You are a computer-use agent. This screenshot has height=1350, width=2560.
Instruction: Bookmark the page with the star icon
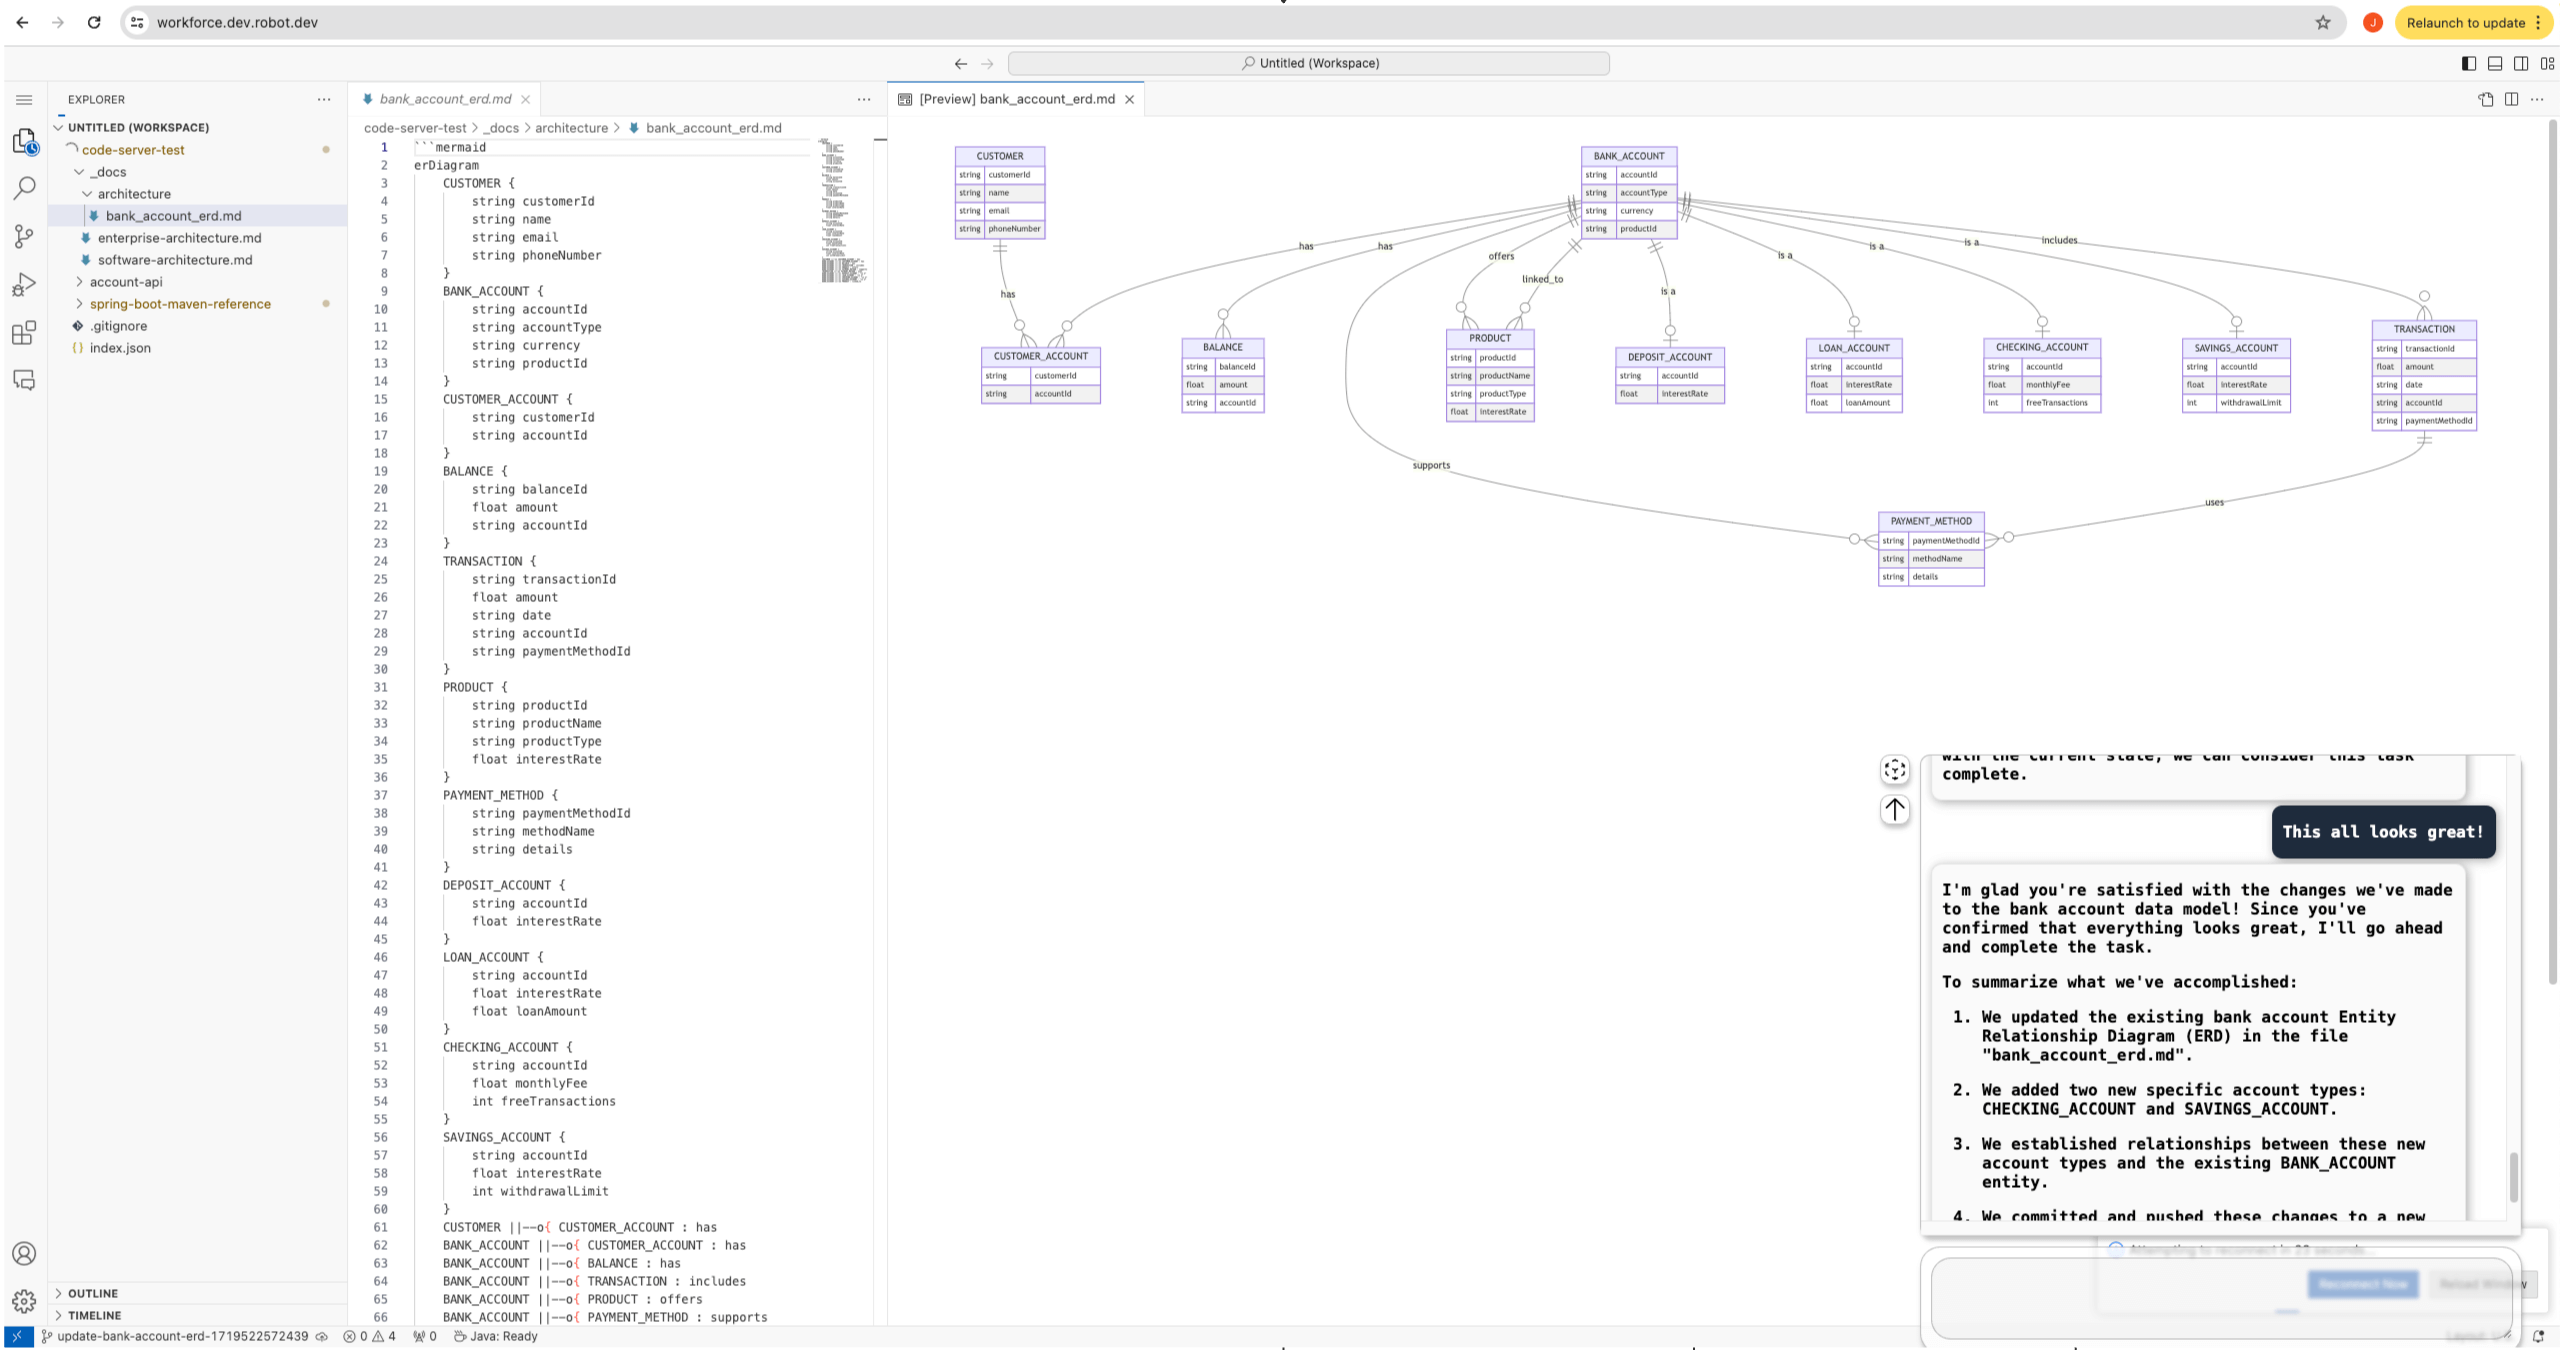pos(2323,22)
